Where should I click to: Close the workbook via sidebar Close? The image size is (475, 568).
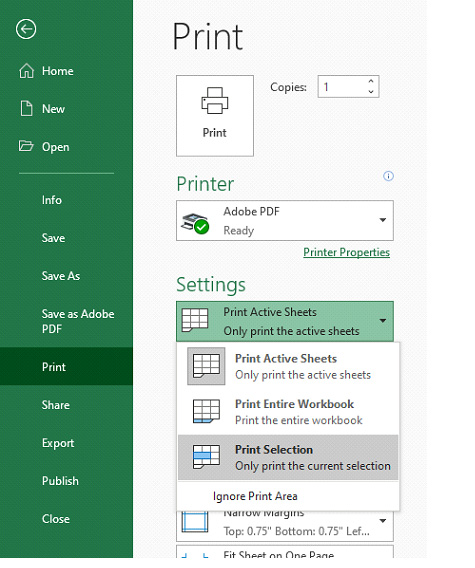pos(55,519)
